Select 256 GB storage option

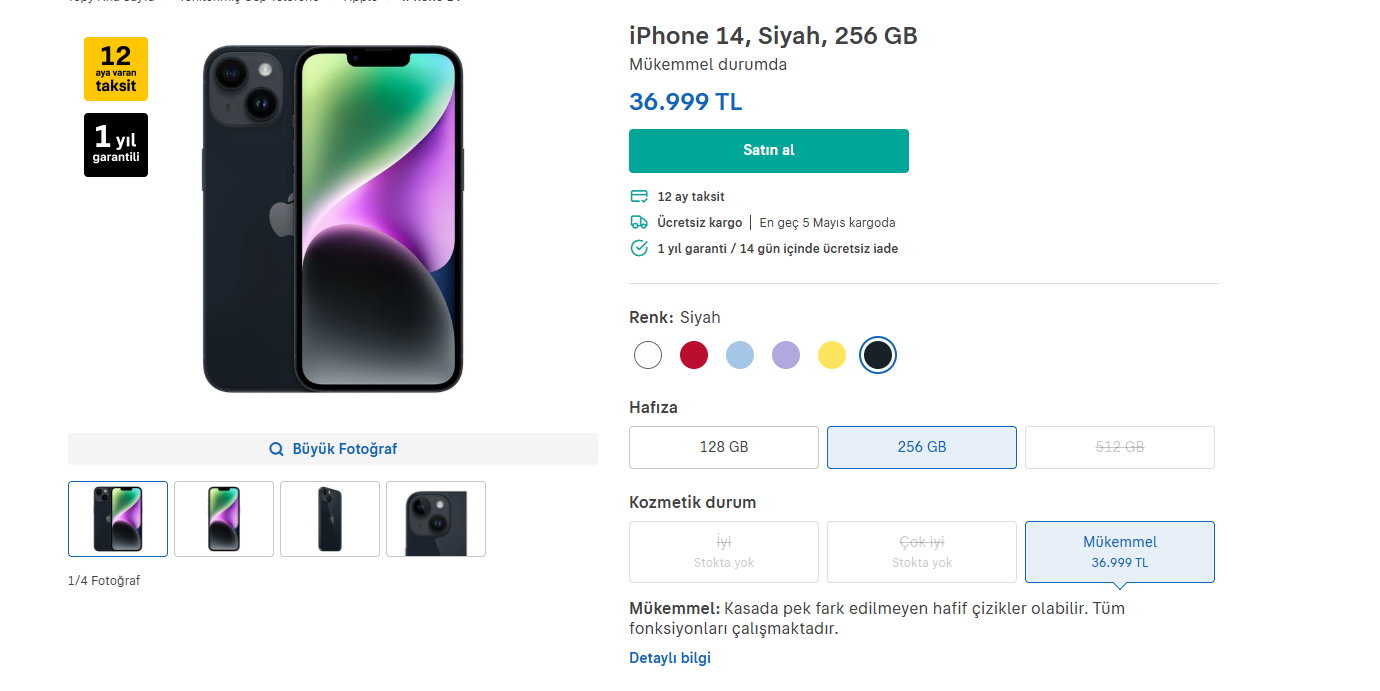pos(921,447)
